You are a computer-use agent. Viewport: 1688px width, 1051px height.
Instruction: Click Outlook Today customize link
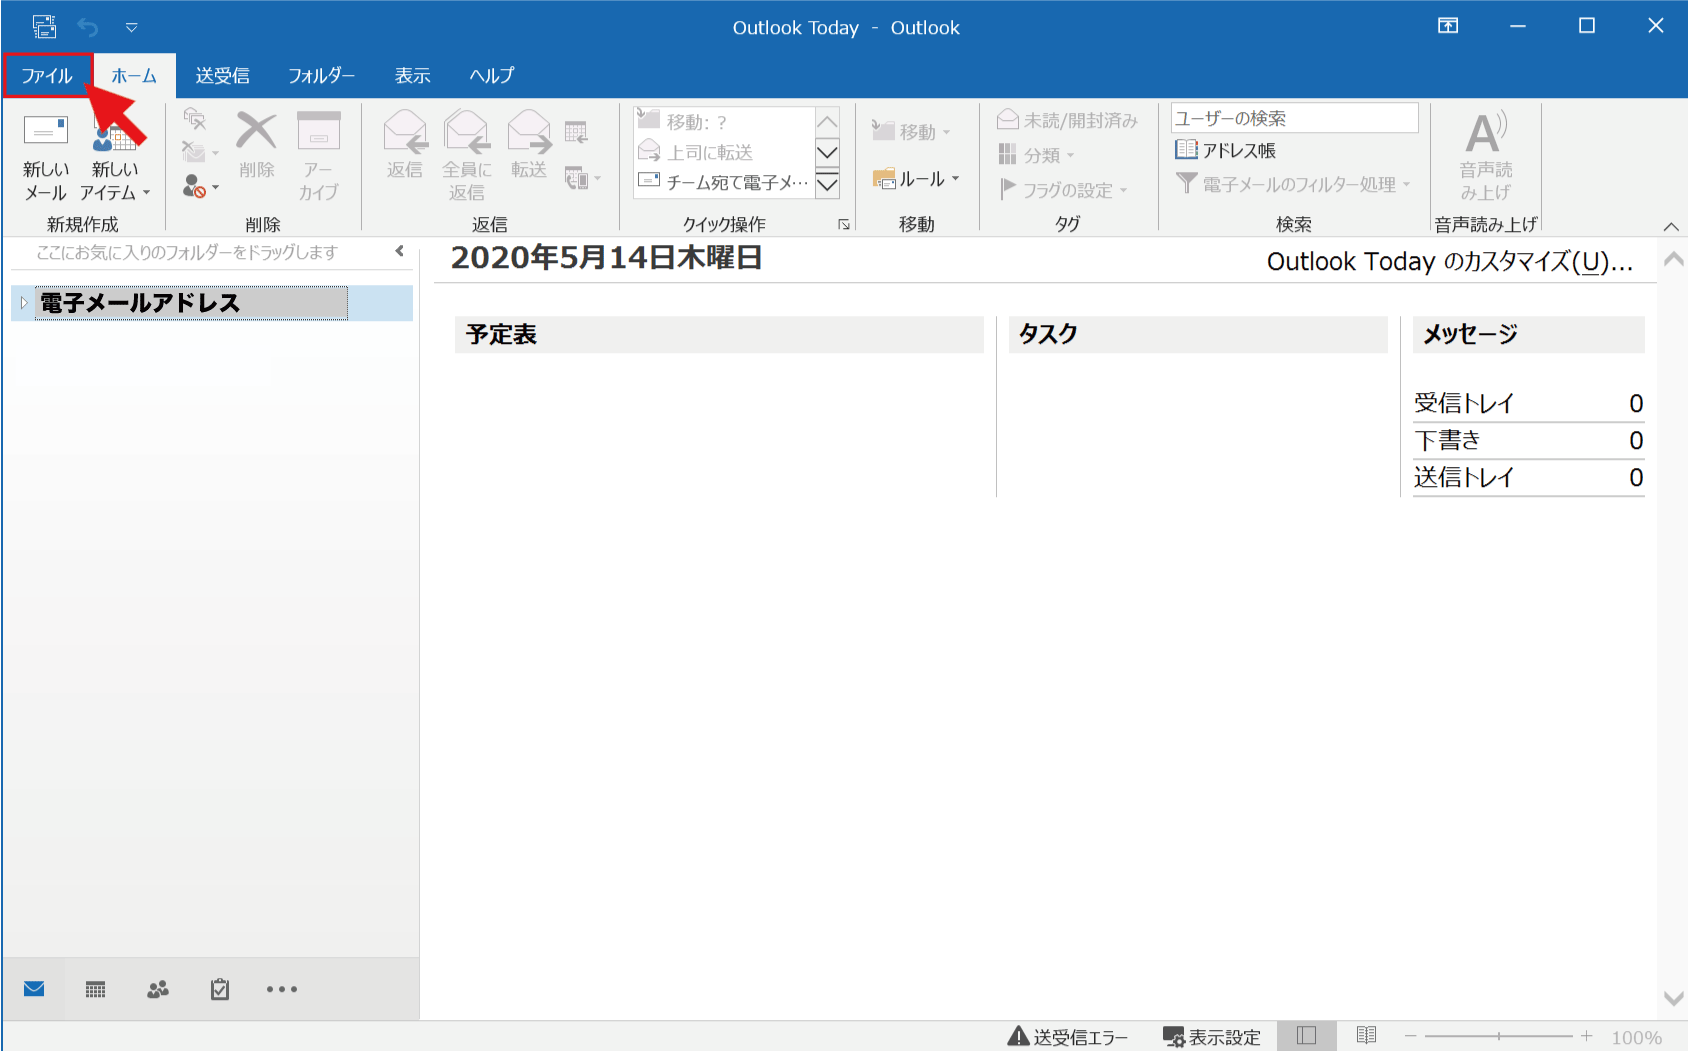(1449, 262)
